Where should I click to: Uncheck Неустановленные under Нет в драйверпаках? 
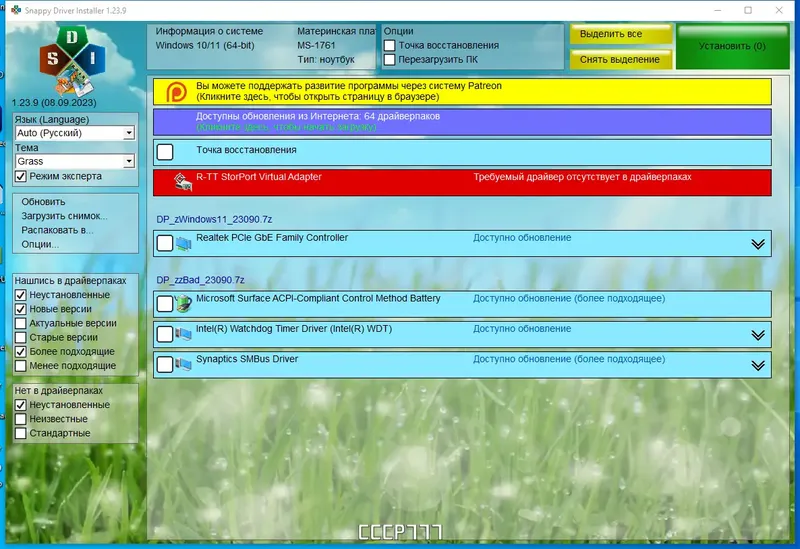click(x=20, y=405)
